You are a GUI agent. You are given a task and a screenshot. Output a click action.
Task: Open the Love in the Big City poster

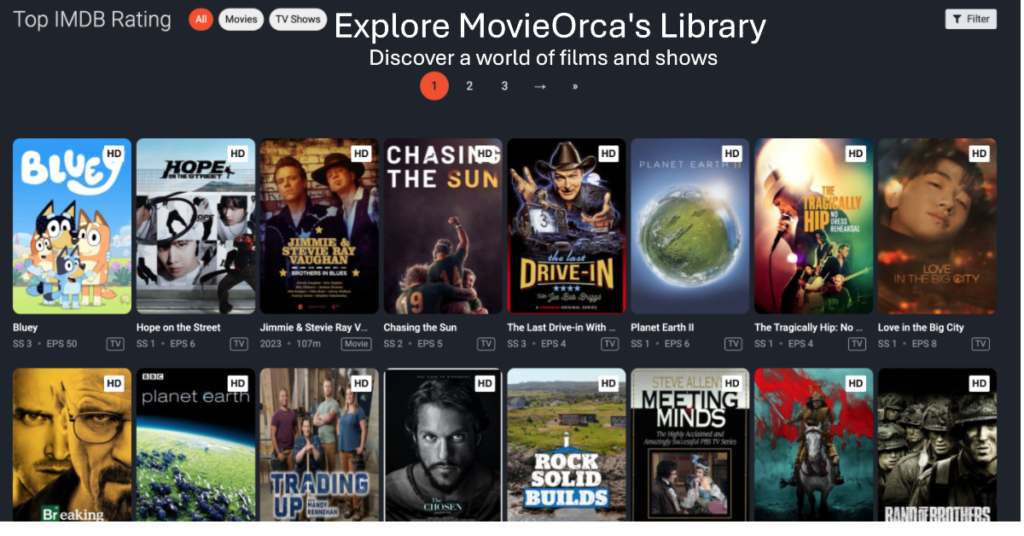tap(937, 226)
